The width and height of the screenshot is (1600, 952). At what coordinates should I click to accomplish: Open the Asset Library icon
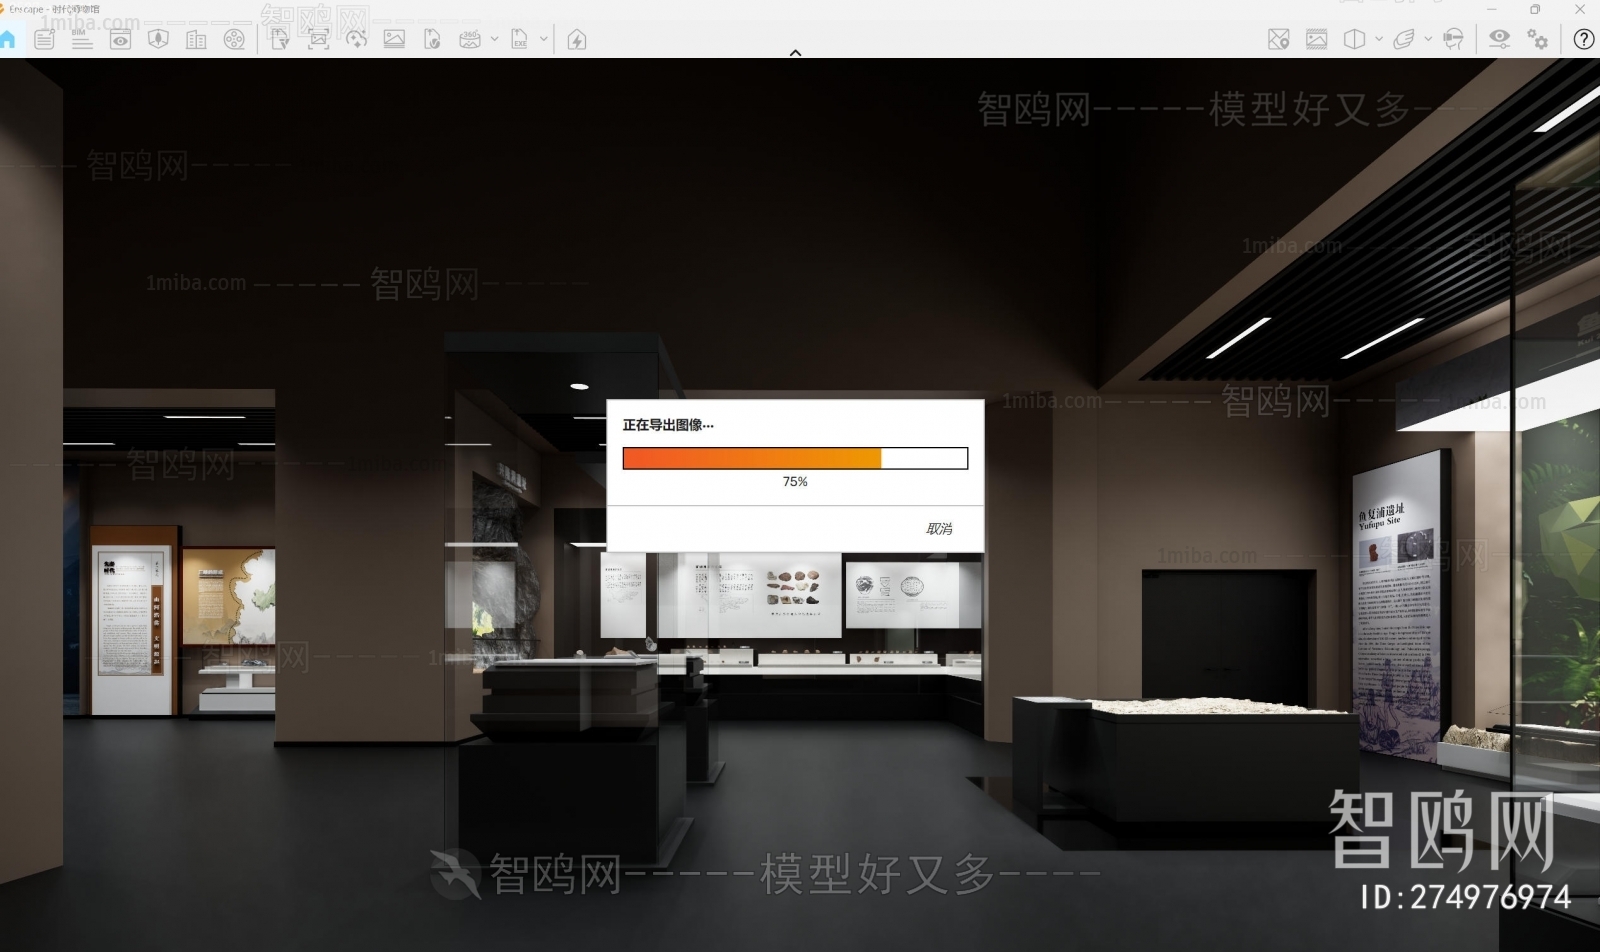tap(158, 40)
